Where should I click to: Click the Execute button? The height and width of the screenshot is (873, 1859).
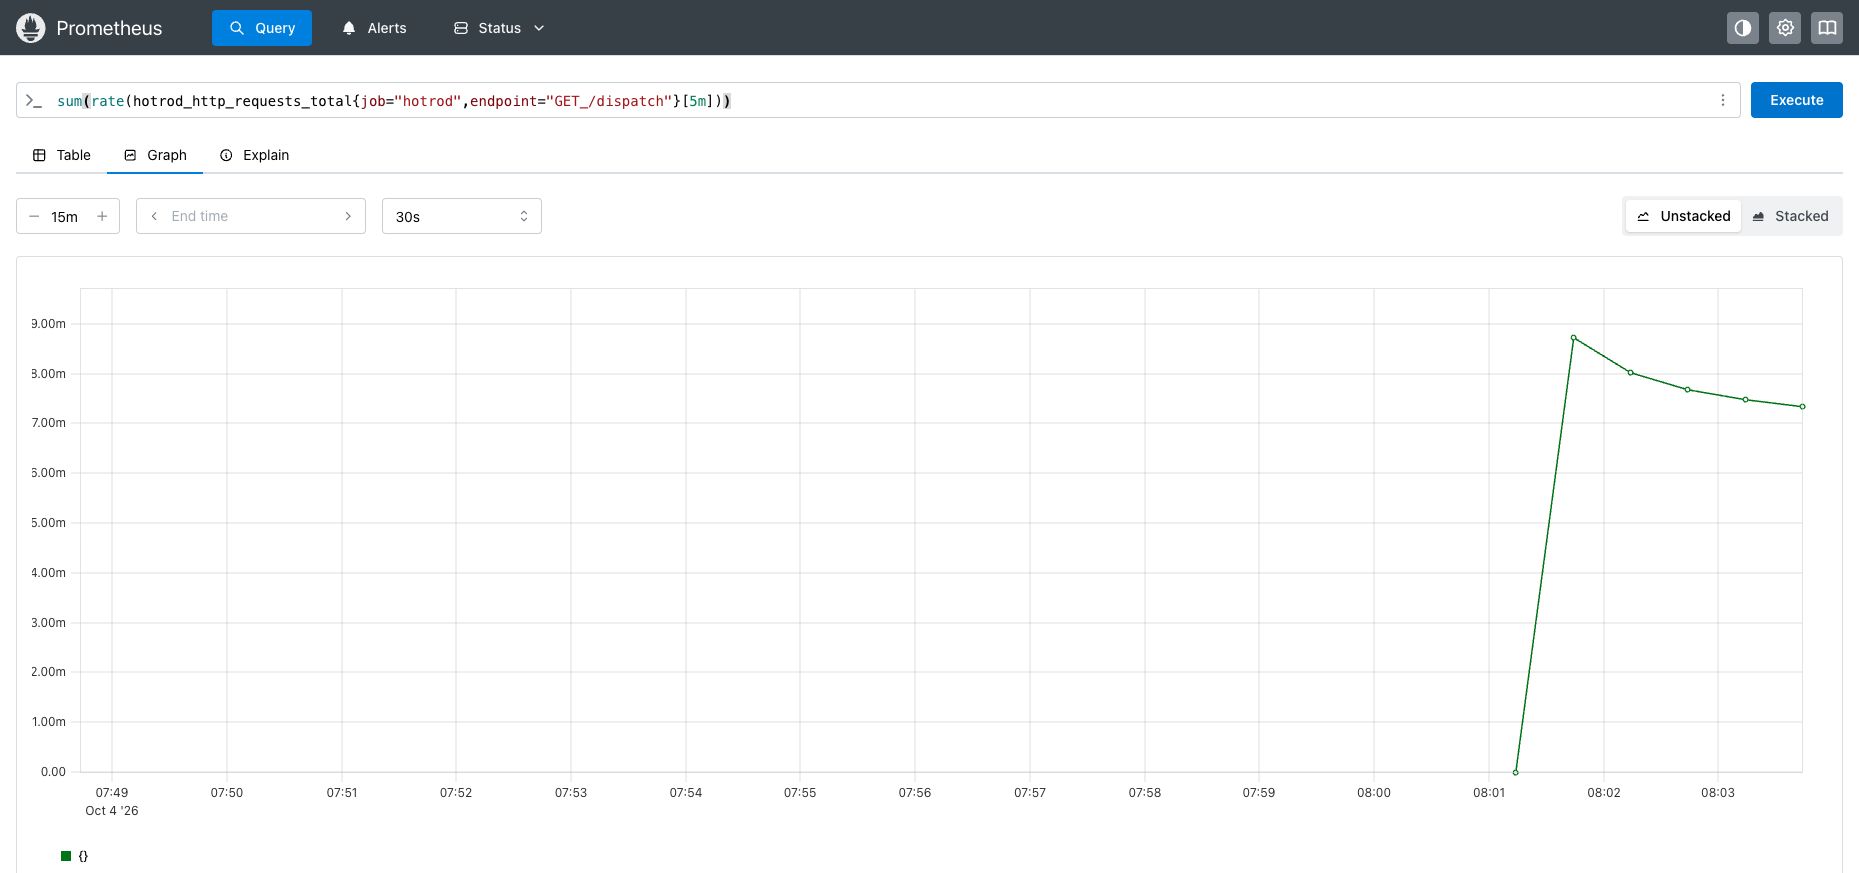pyautogui.click(x=1796, y=100)
